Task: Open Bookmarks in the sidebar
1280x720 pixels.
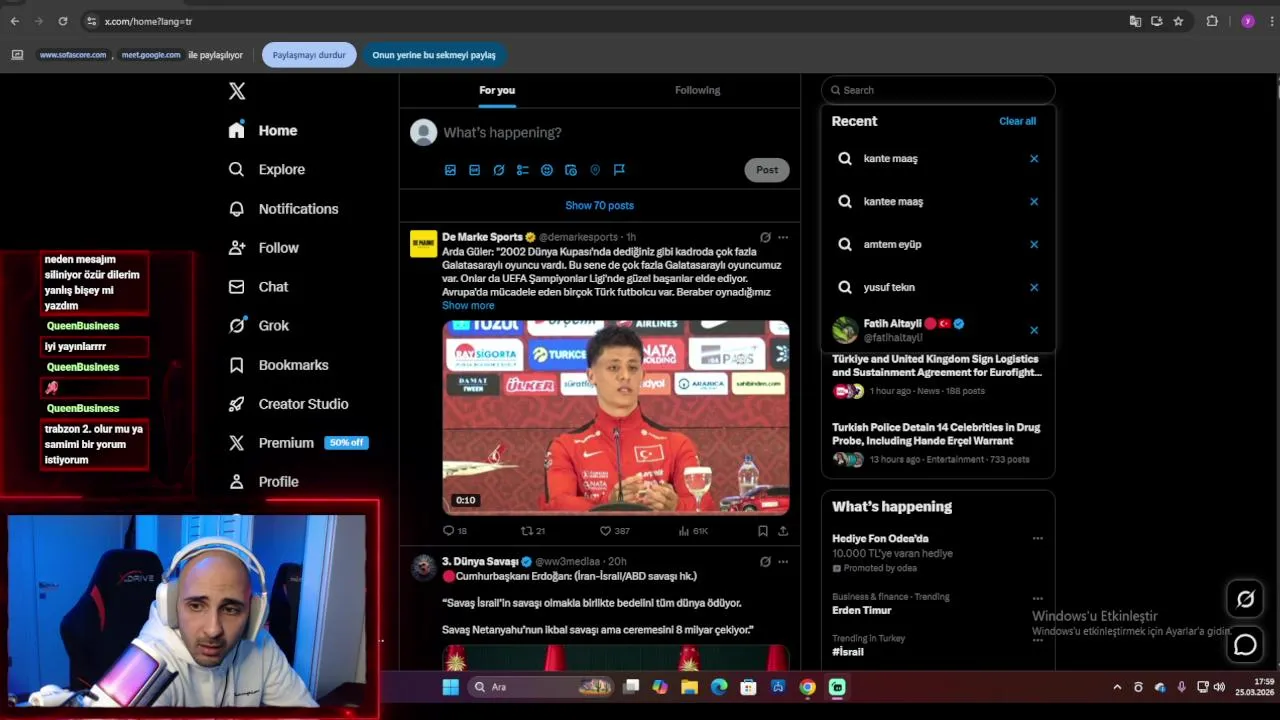Action: pyautogui.click(x=278, y=365)
